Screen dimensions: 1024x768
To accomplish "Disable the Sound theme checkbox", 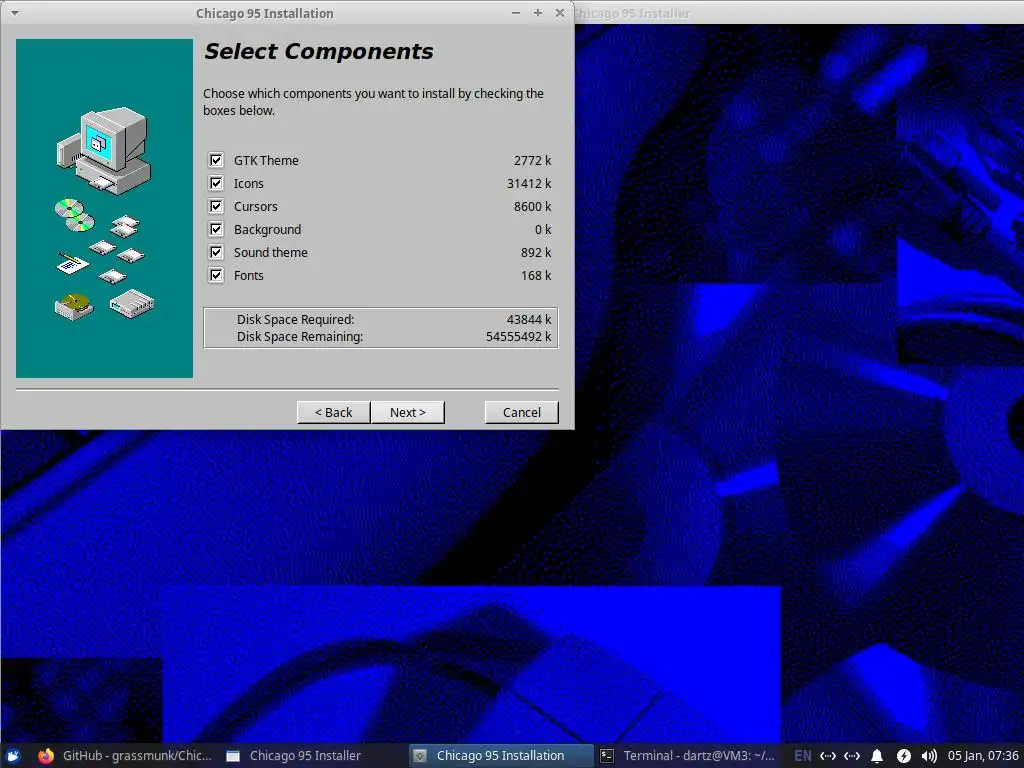I will [x=216, y=251].
